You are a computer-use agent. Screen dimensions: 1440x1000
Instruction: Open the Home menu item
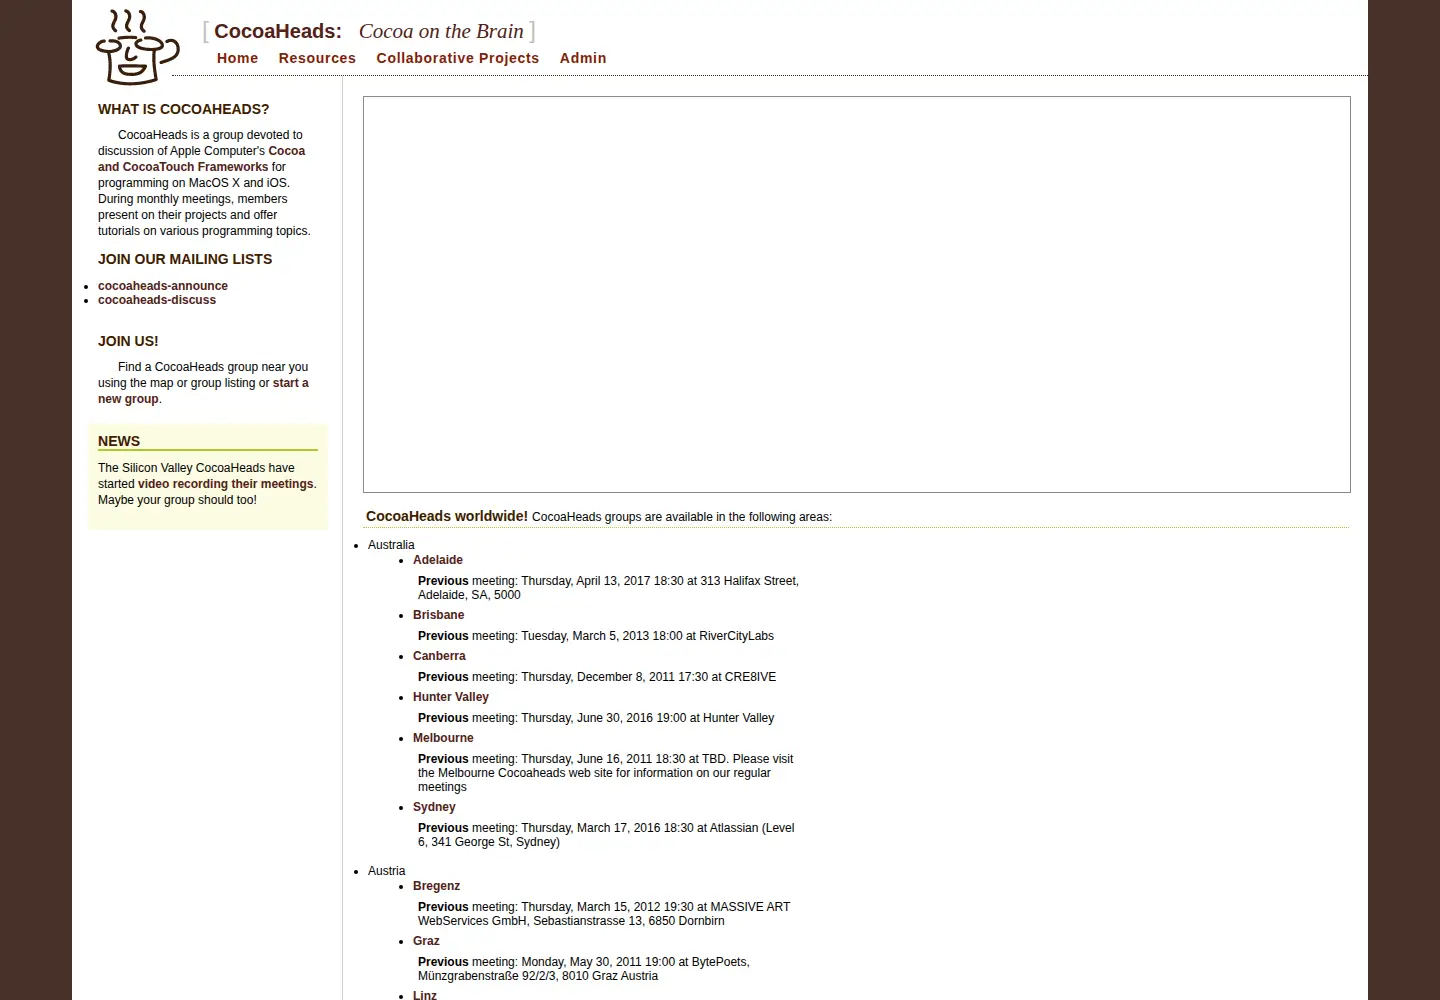pyautogui.click(x=237, y=58)
